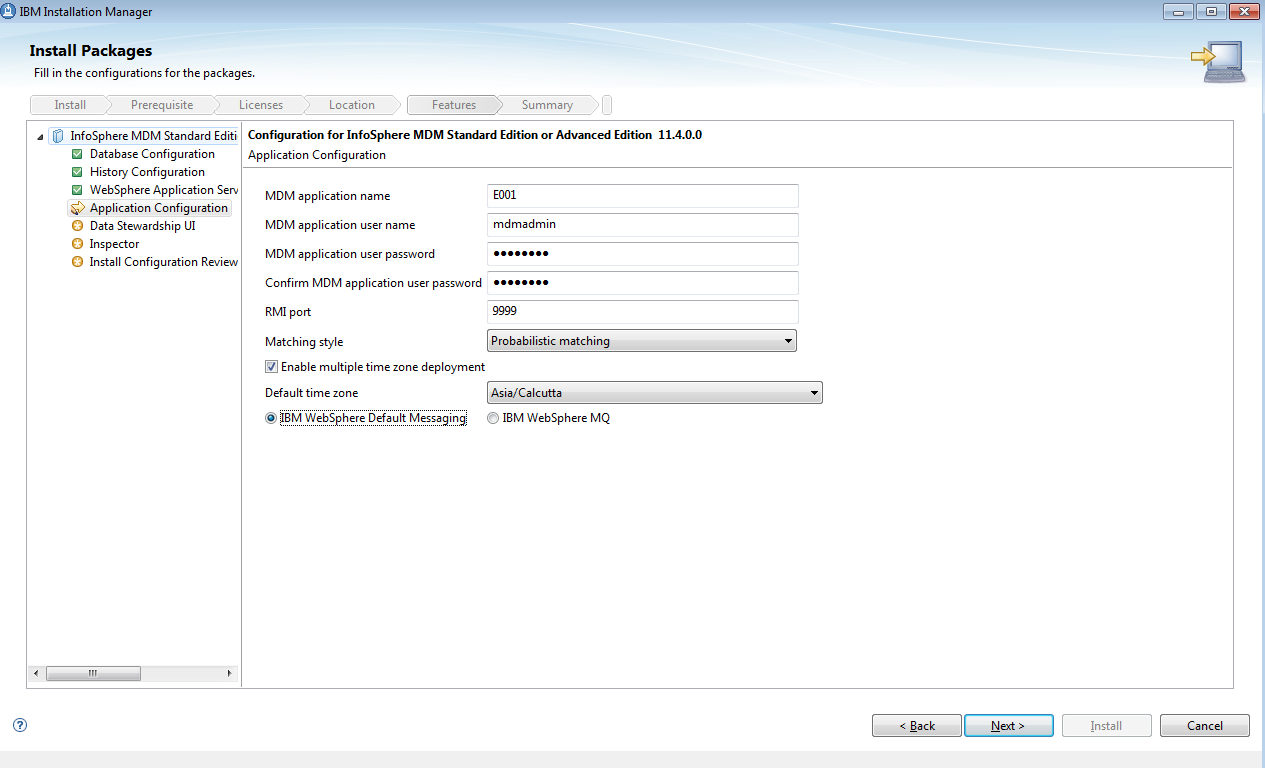This screenshot has height=768, width=1265.
Task: Click arrow icon beside Application Configuration
Action: pyautogui.click(x=77, y=208)
